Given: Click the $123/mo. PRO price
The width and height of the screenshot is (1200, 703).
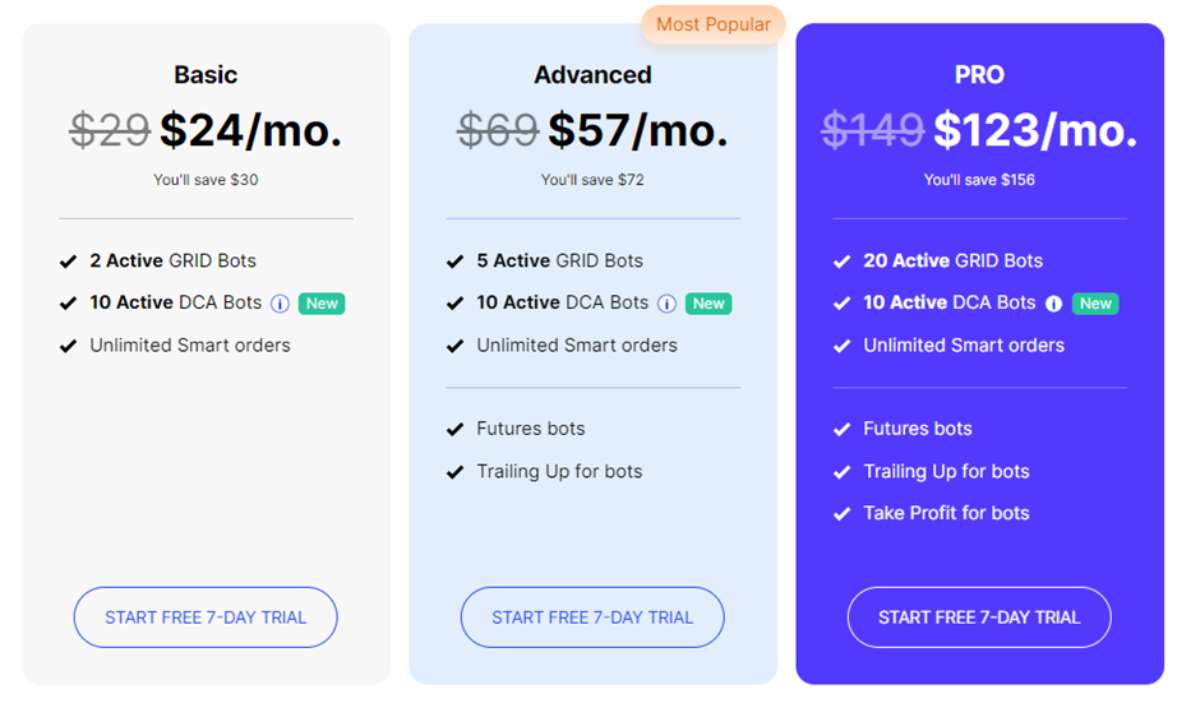Looking at the screenshot, I should point(1035,130).
